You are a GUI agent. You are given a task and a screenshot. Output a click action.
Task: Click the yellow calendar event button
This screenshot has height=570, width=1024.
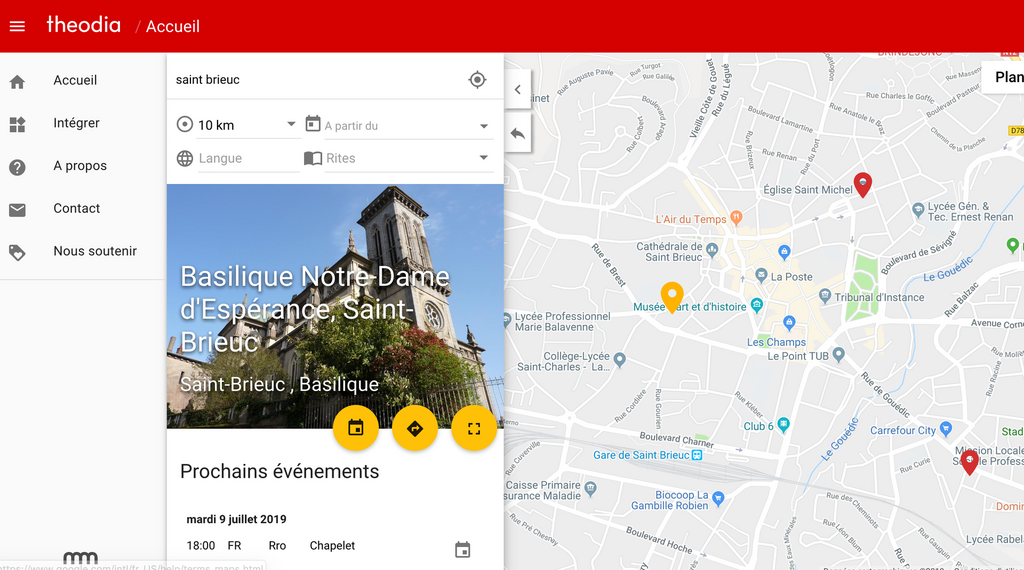[356, 428]
